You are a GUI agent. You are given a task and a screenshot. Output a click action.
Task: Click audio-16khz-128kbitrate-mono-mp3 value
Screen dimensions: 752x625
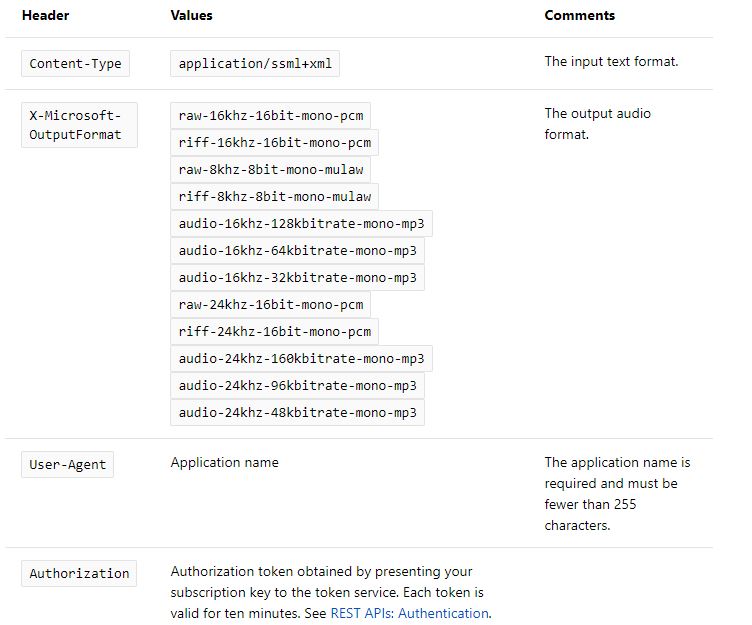coord(301,223)
